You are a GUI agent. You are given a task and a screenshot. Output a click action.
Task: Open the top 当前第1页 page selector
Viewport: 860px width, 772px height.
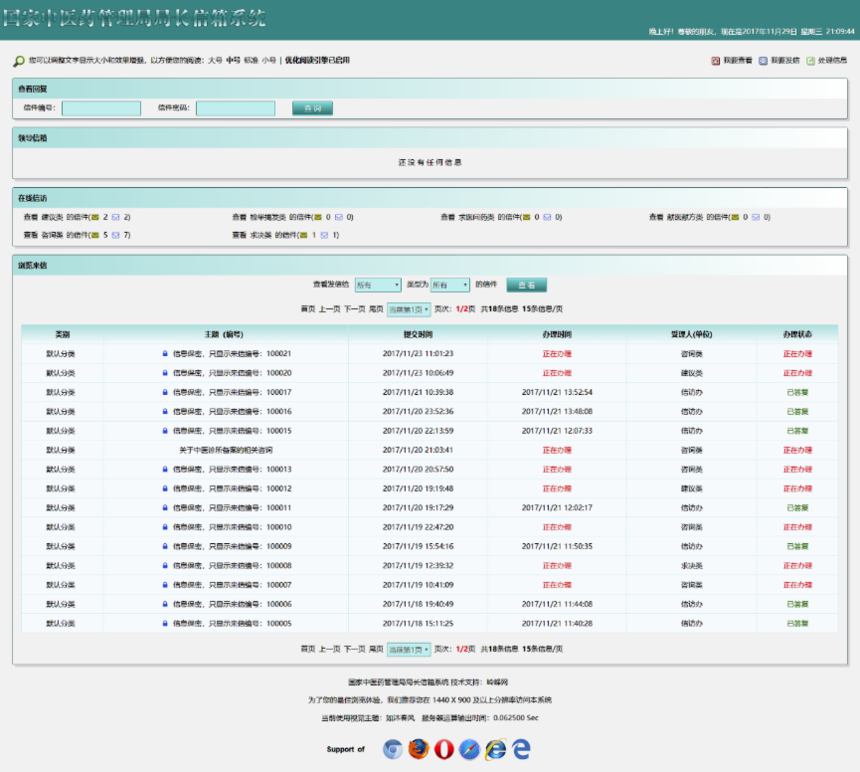(409, 310)
